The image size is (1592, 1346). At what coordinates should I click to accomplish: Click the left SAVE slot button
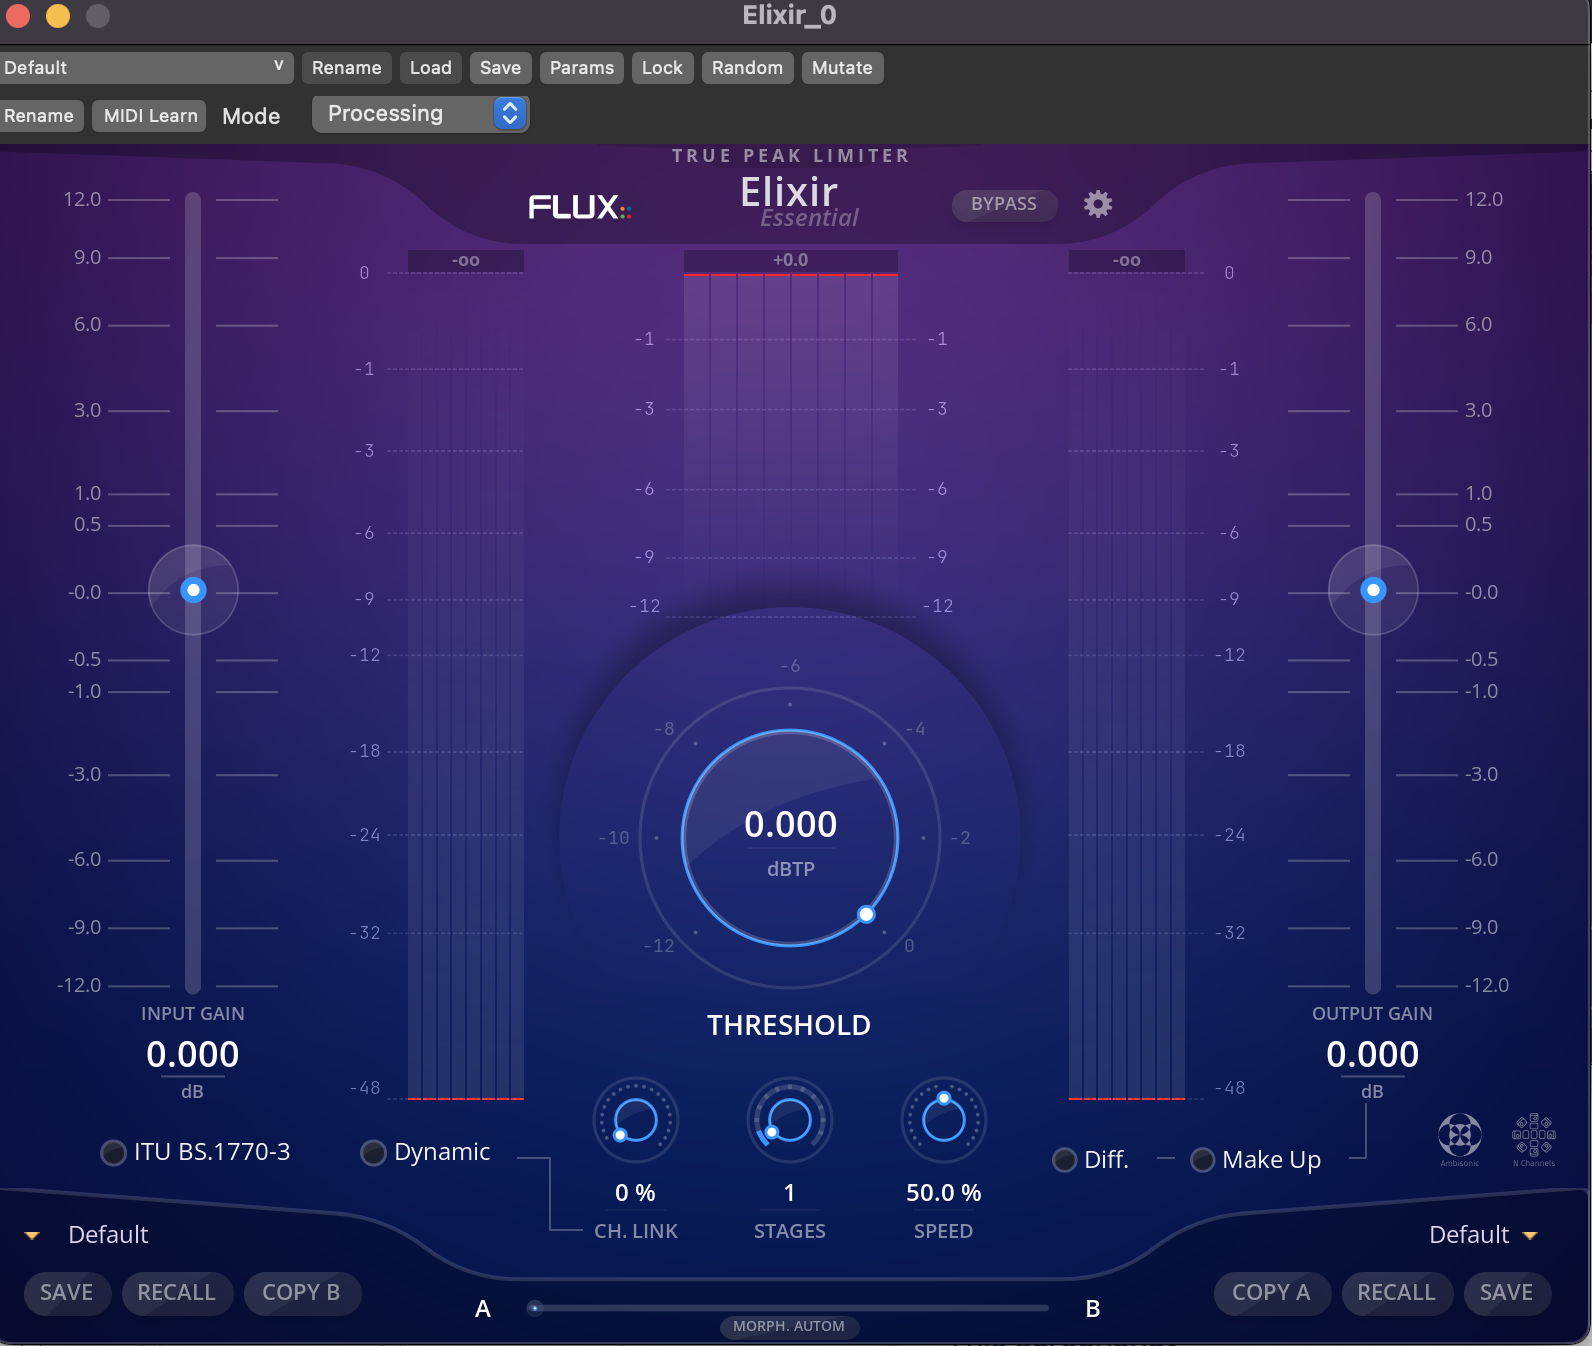[x=66, y=1293]
